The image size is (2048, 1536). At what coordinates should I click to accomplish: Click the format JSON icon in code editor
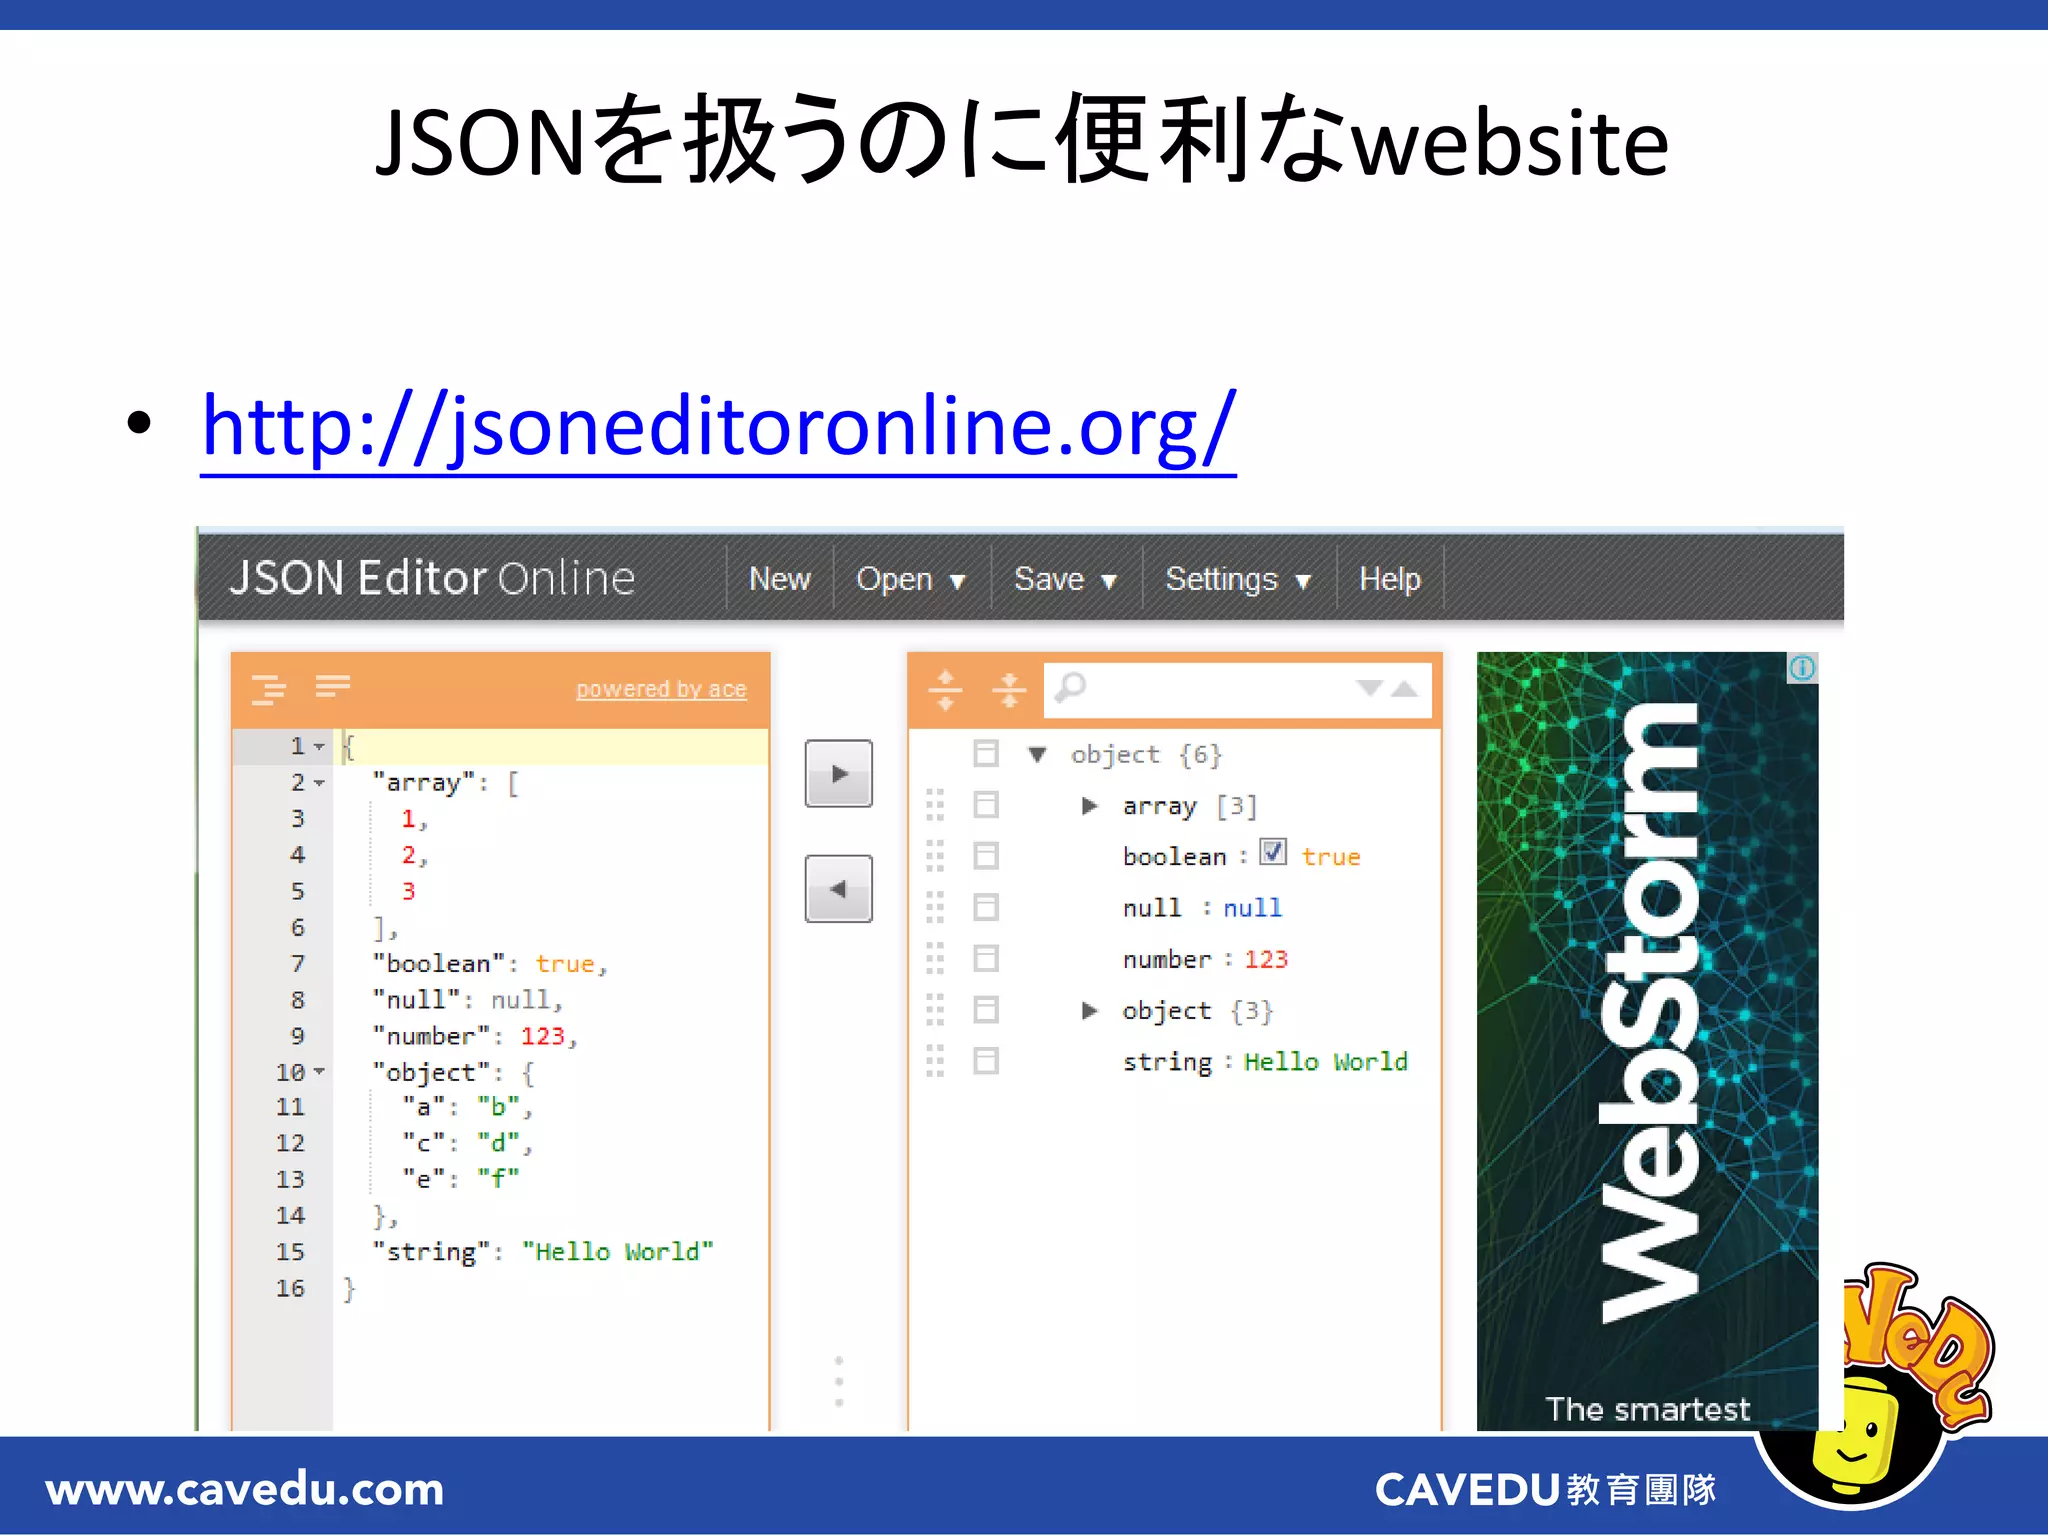pyautogui.click(x=268, y=689)
